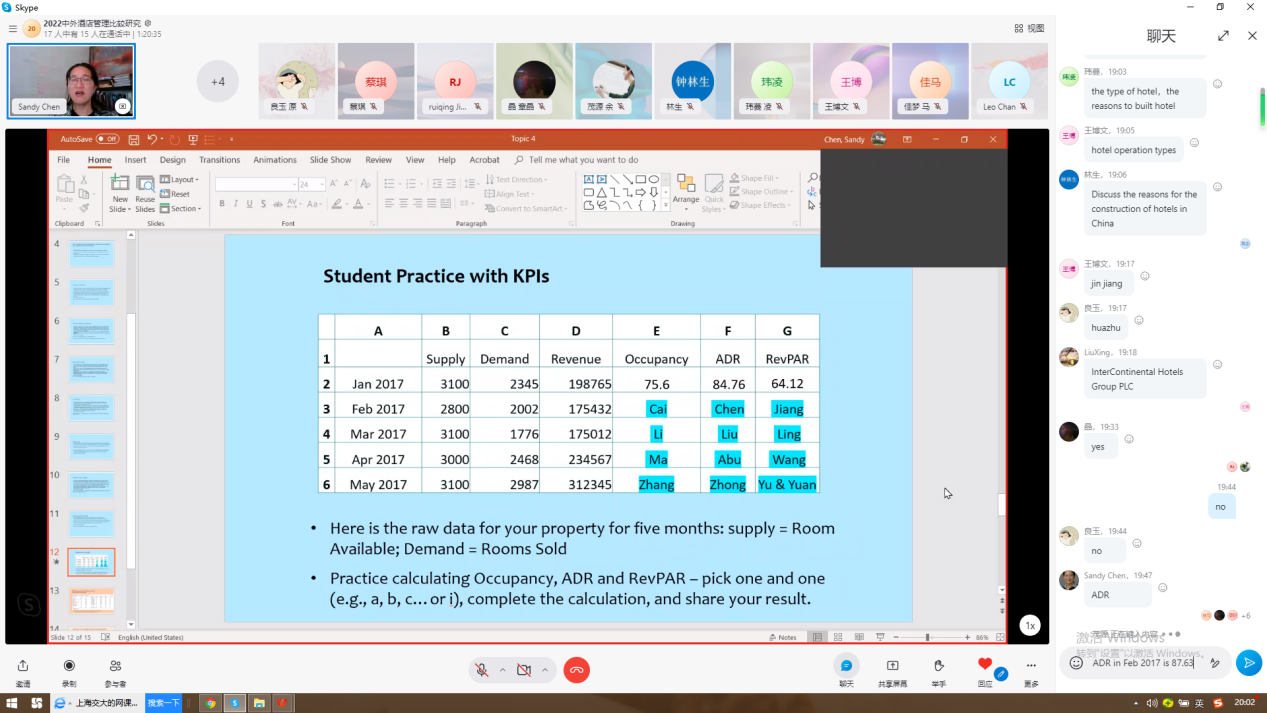Unmute the microphone
This screenshot has width=1267, height=713.
pyautogui.click(x=482, y=670)
